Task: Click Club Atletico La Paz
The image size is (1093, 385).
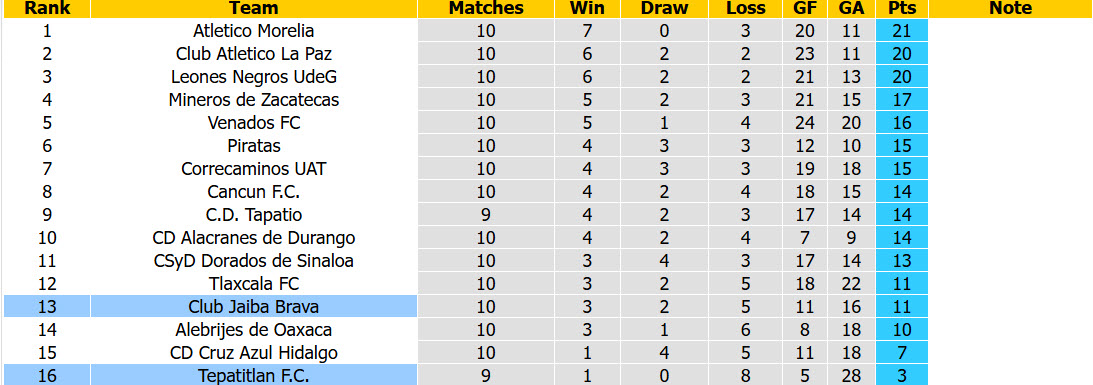Action: 254,54
